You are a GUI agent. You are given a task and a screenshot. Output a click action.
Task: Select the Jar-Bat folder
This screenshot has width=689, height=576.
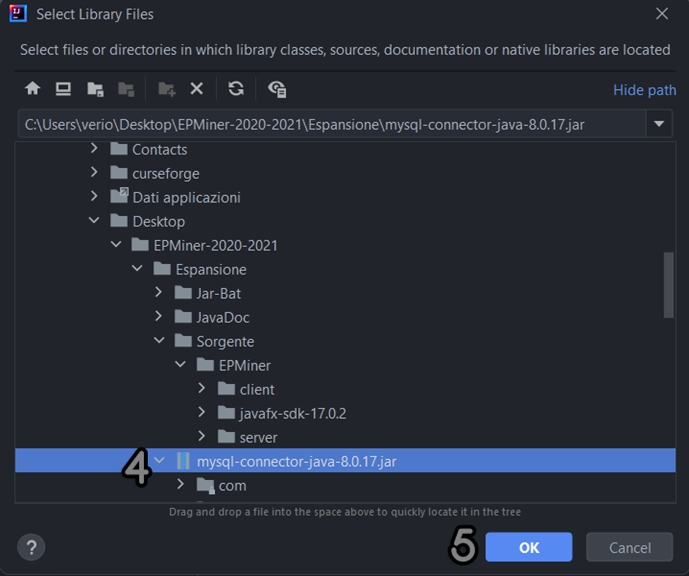[345, 293]
